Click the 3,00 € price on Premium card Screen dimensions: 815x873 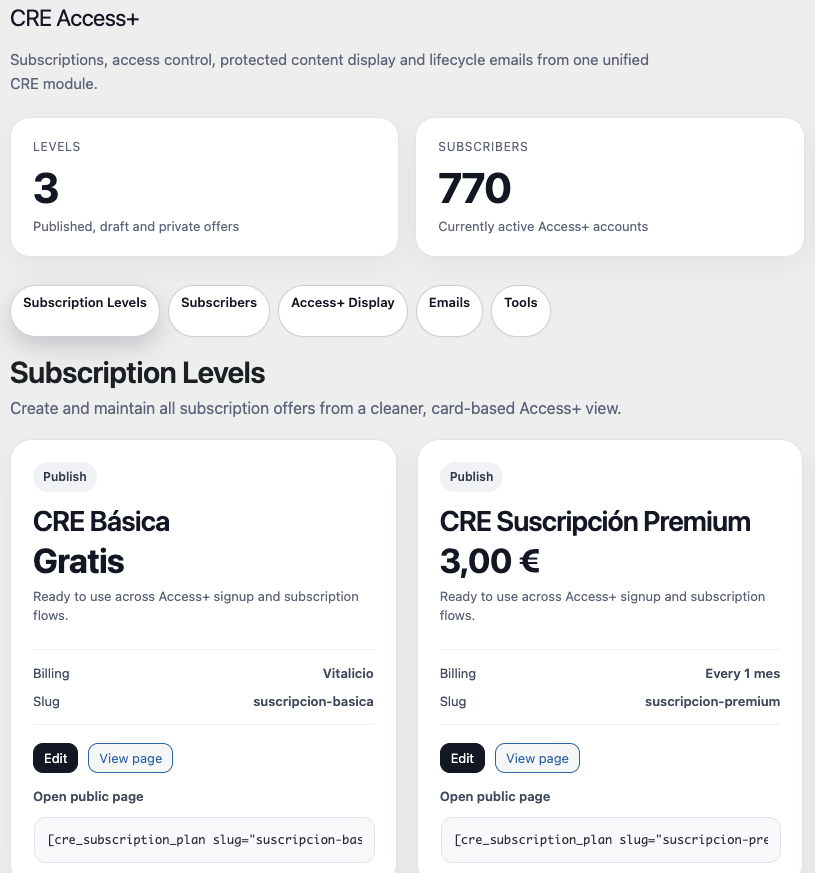click(490, 561)
